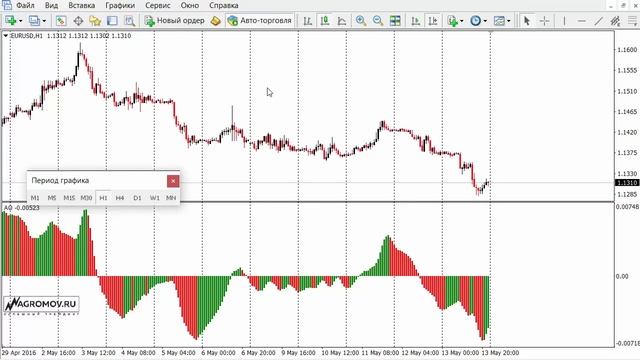The image size is (640, 360).
Task: Open the Templates icon
Action: pyautogui.click(x=499, y=20)
